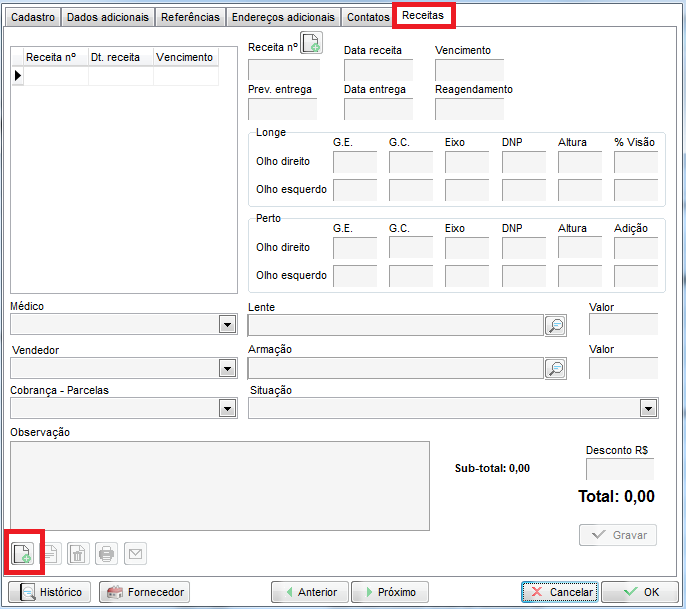
Task: Select the Contatos tab
Action: click(368, 17)
